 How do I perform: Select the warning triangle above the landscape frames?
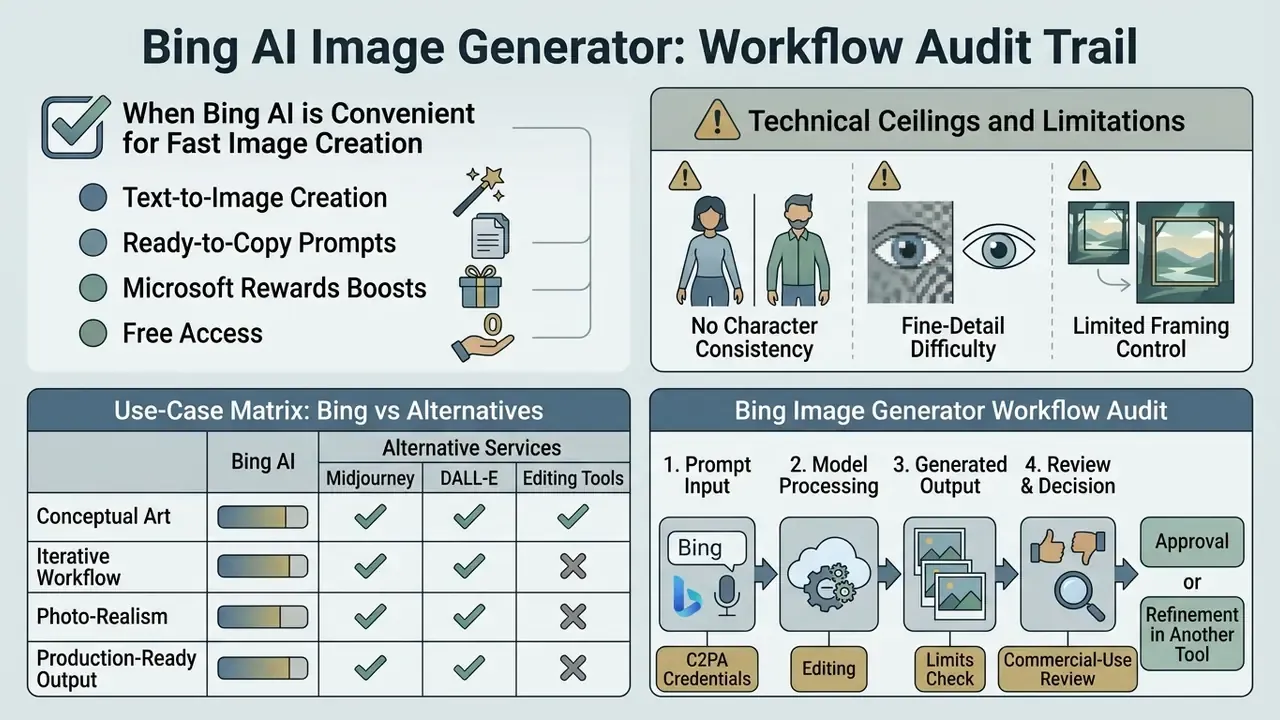[x=1084, y=177]
